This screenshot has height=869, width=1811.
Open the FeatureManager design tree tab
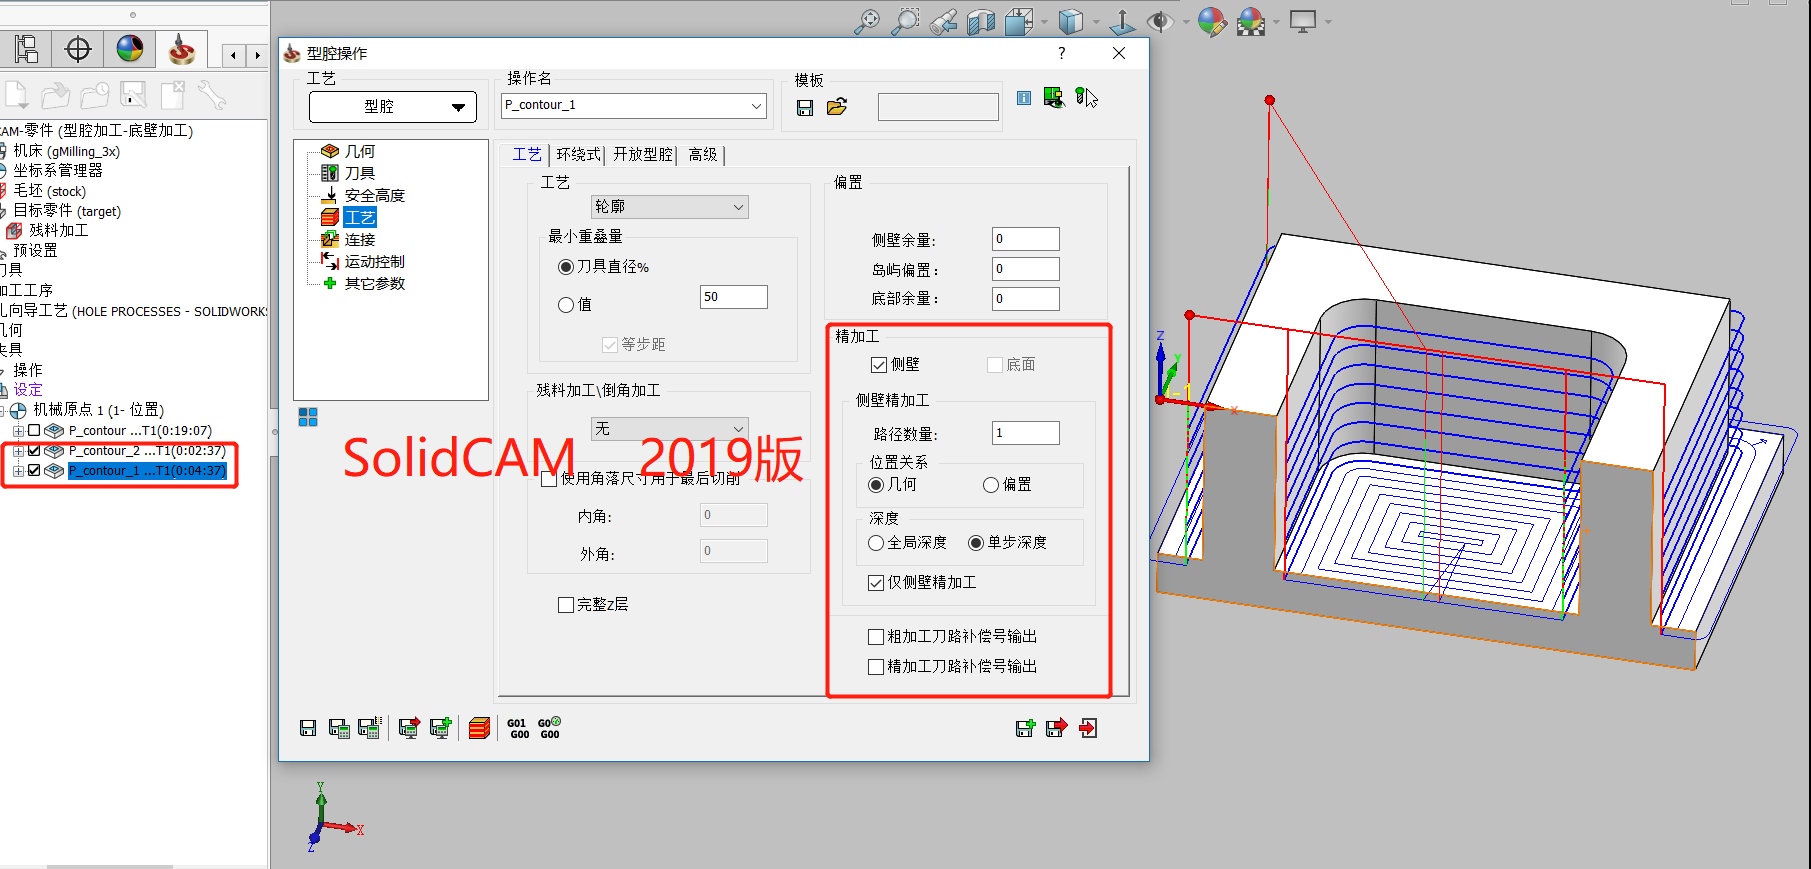point(26,49)
